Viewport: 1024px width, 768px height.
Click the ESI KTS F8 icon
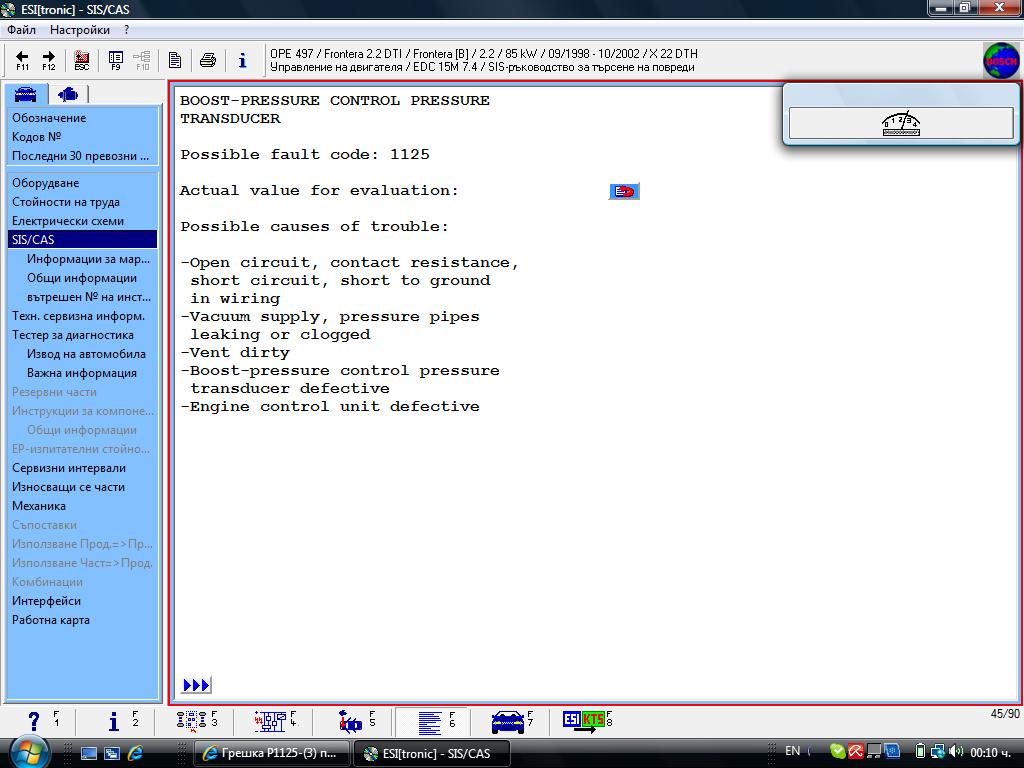(585, 721)
